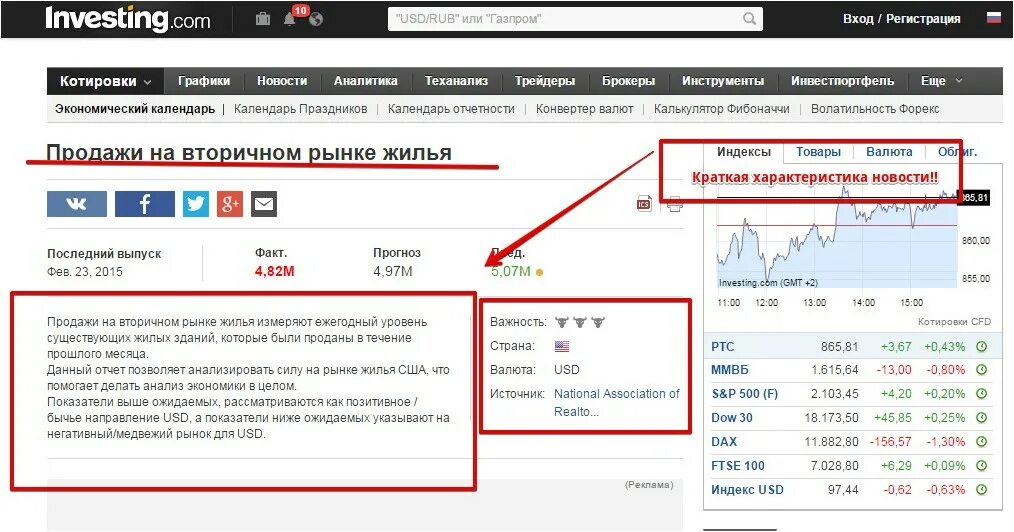This screenshot has height=532, width=1014.
Task: Open the Новости menu
Action: tap(282, 81)
